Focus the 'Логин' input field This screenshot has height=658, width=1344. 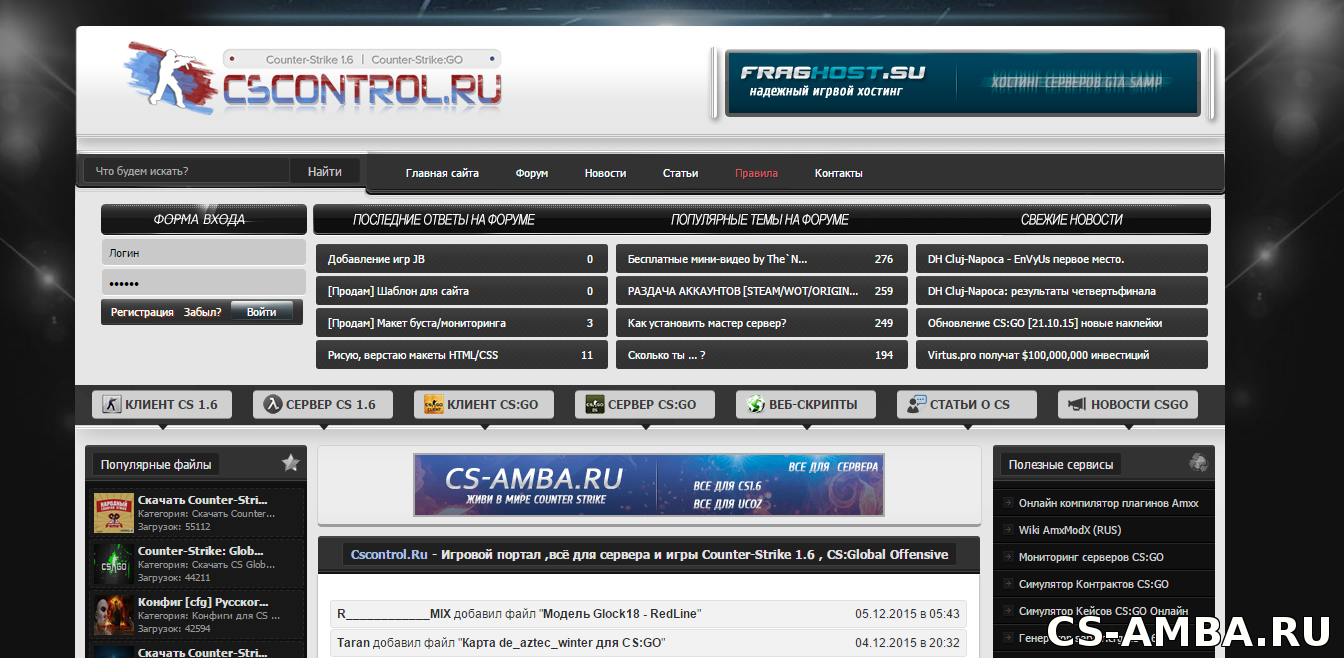coord(204,252)
